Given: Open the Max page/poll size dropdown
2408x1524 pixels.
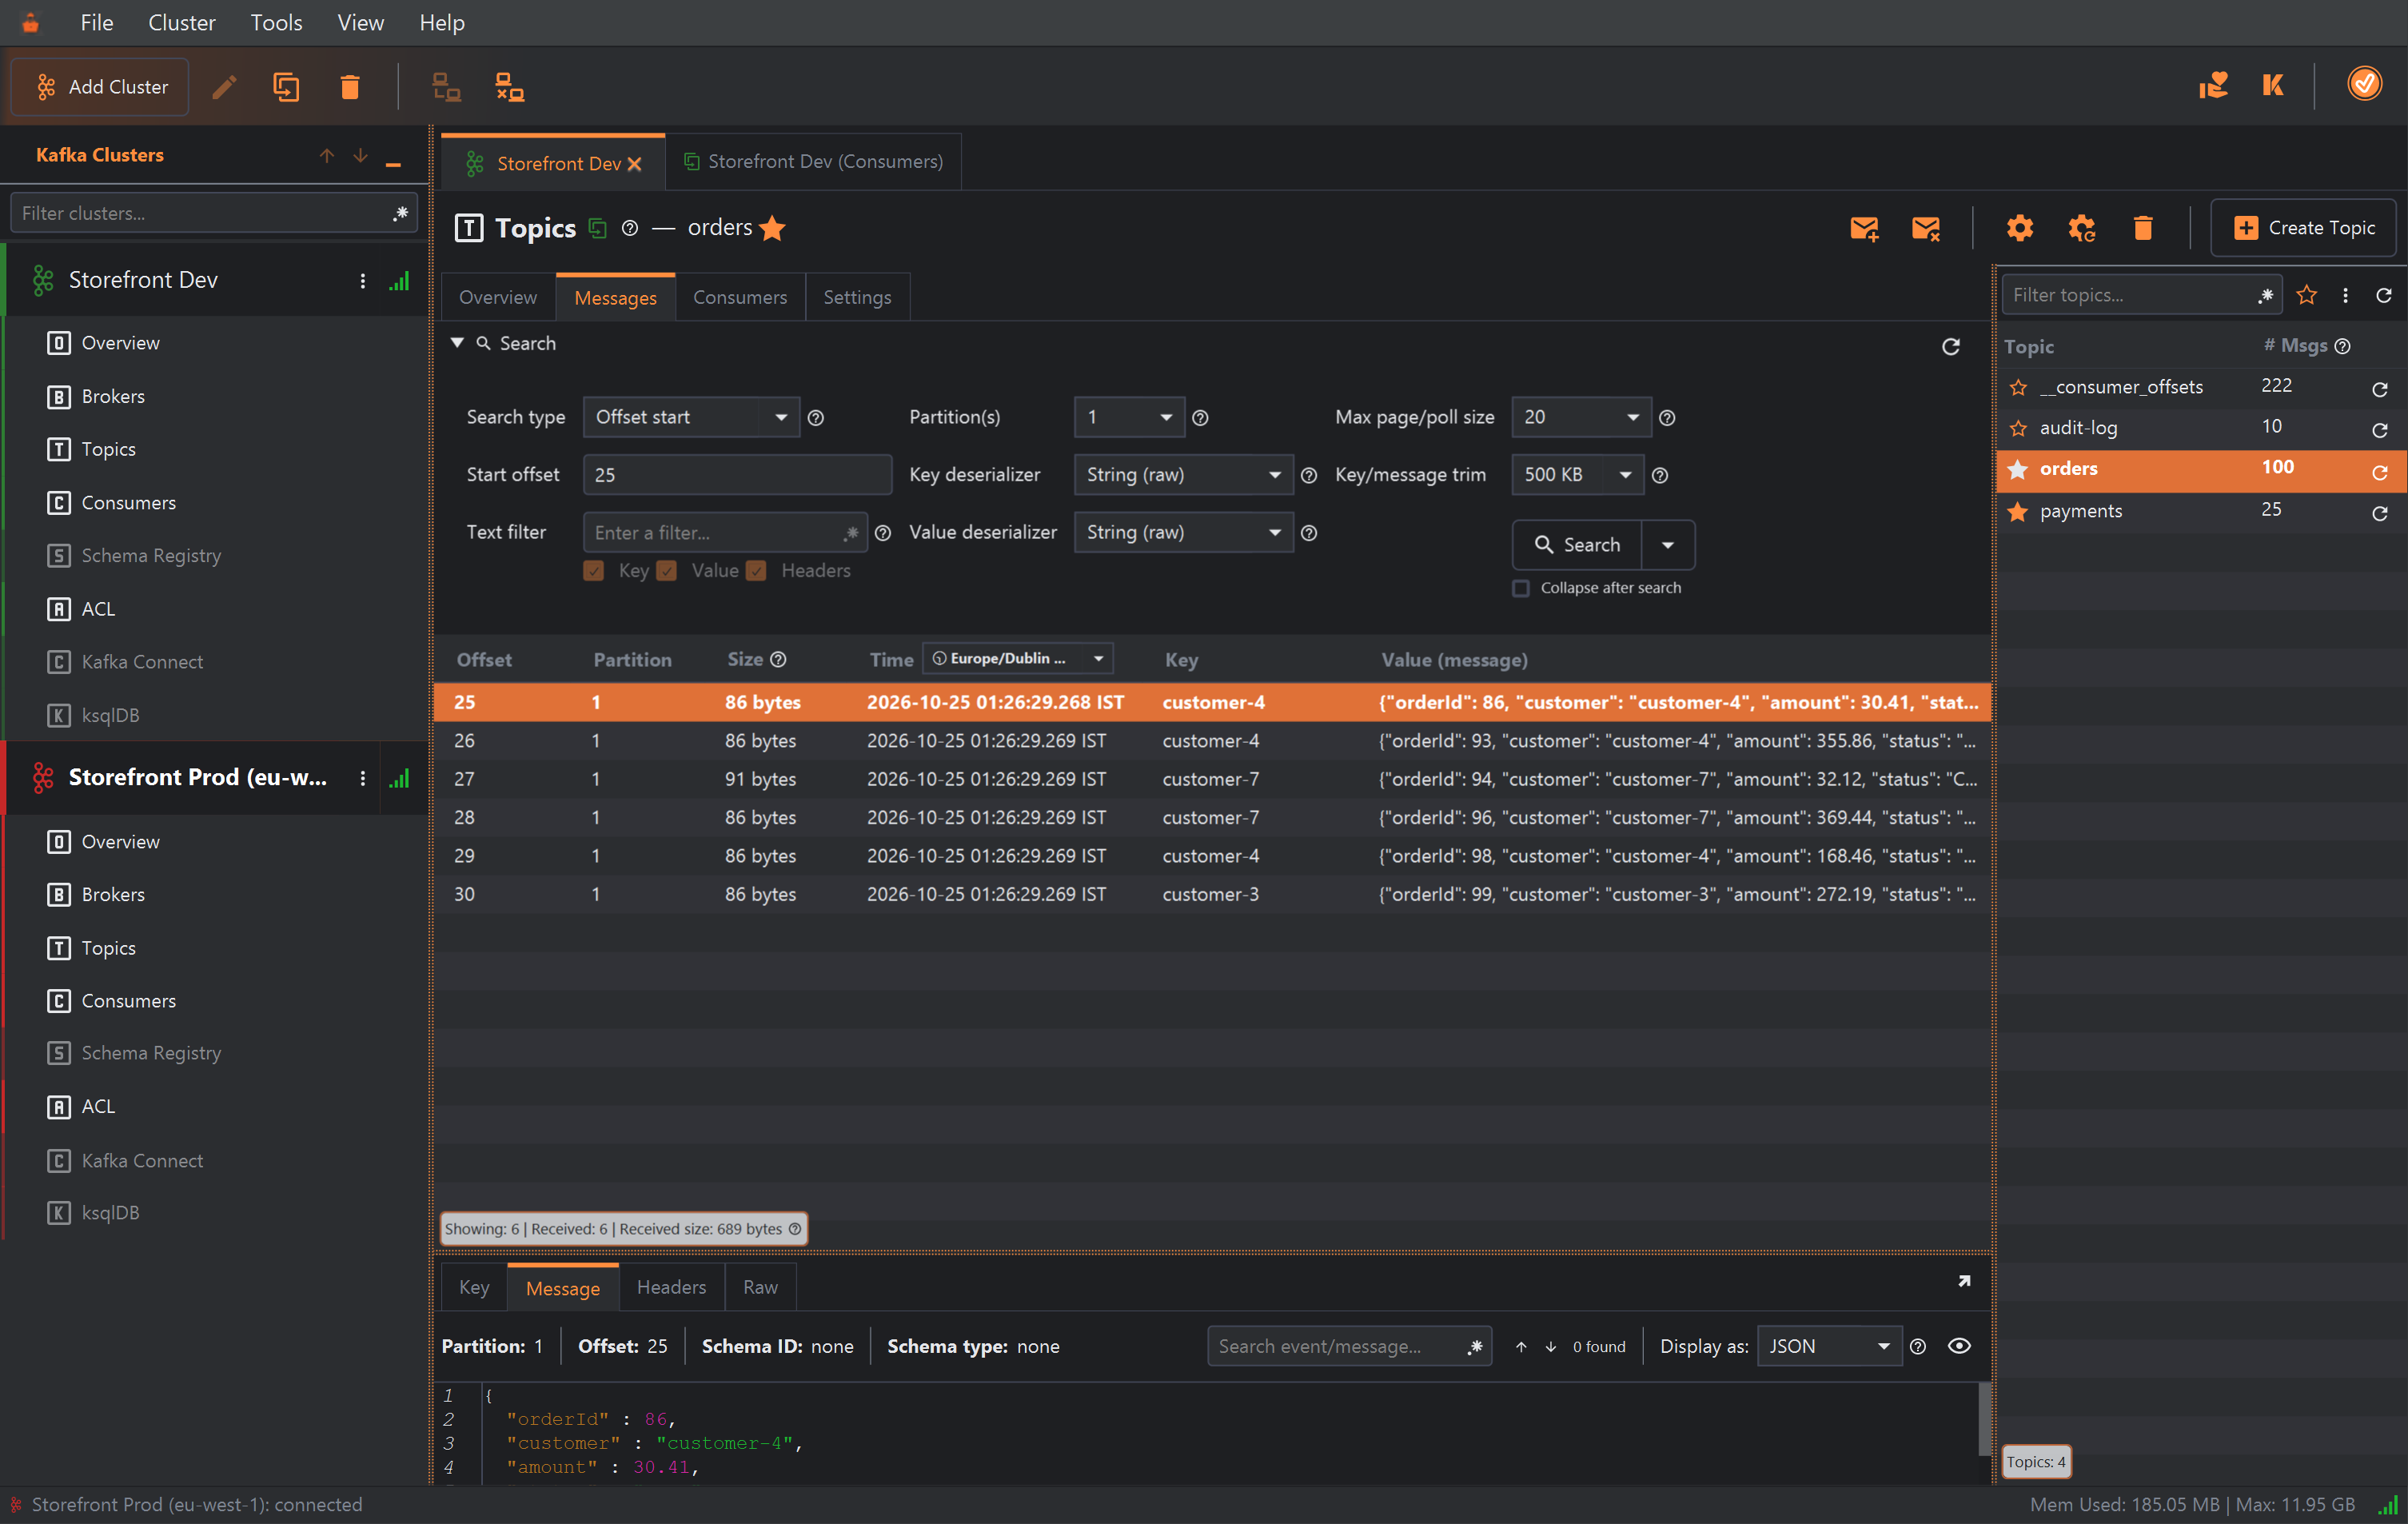Looking at the screenshot, I should [x=1581, y=417].
